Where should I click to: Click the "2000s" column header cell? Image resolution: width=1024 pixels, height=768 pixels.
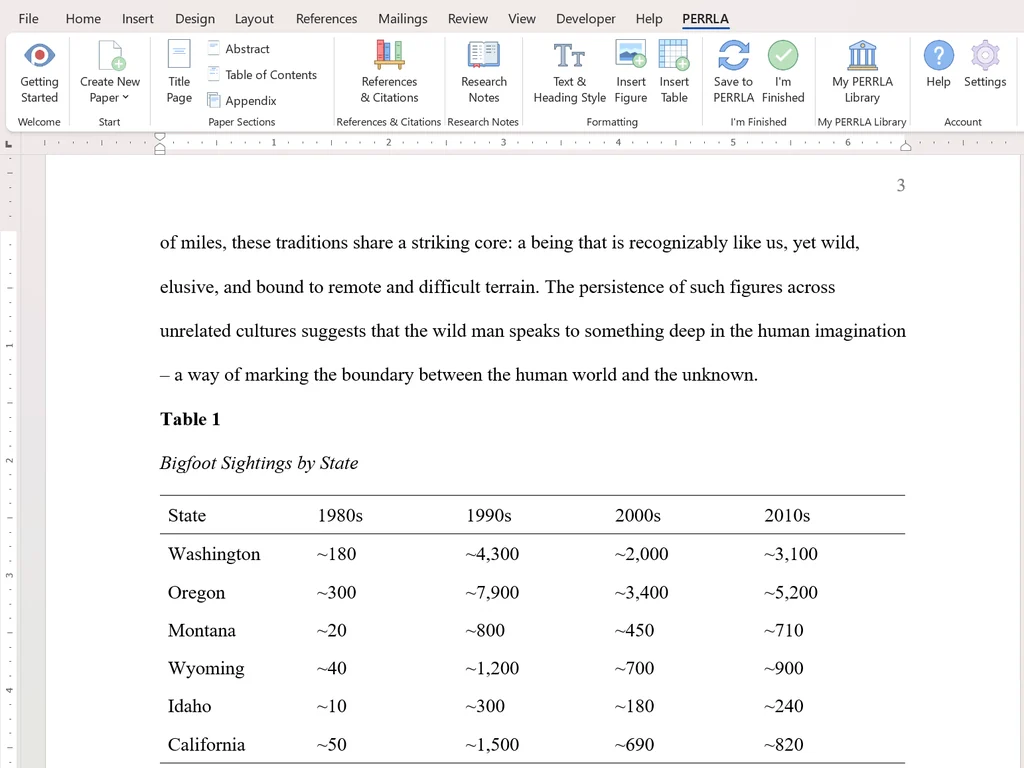638,515
